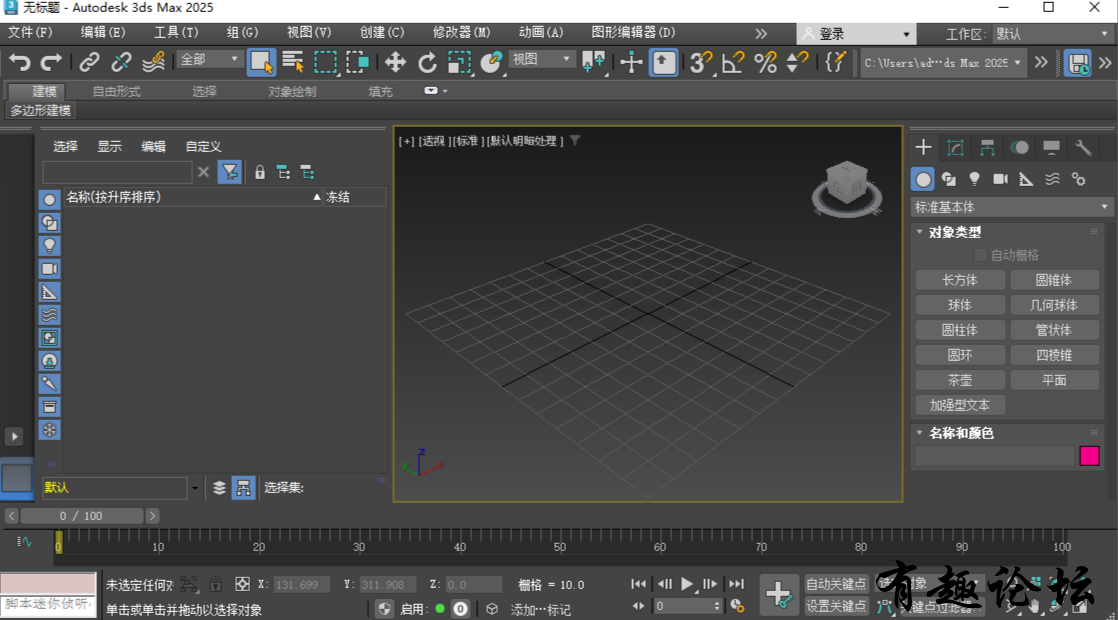Open the 编辑(E) menu
1118x620 pixels.
click(103, 32)
